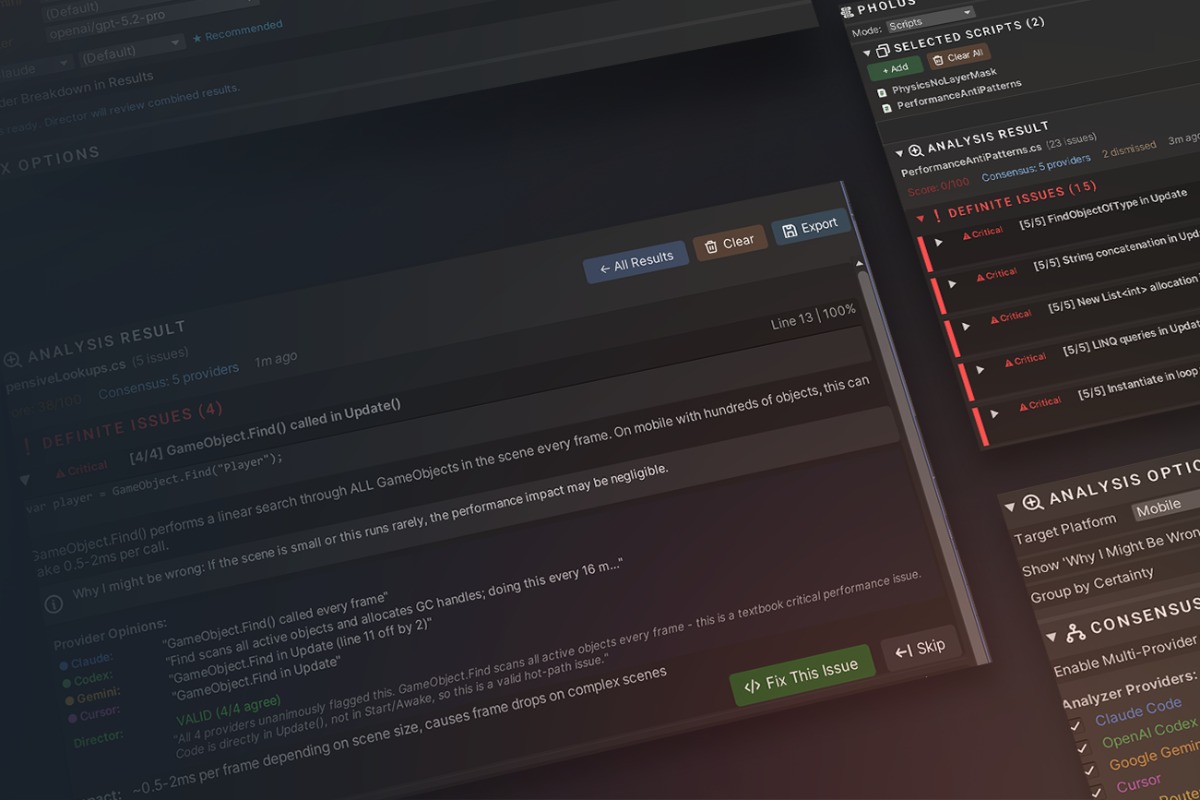Click the PerformanceAntiPatterns script file icon

coord(886,107)
